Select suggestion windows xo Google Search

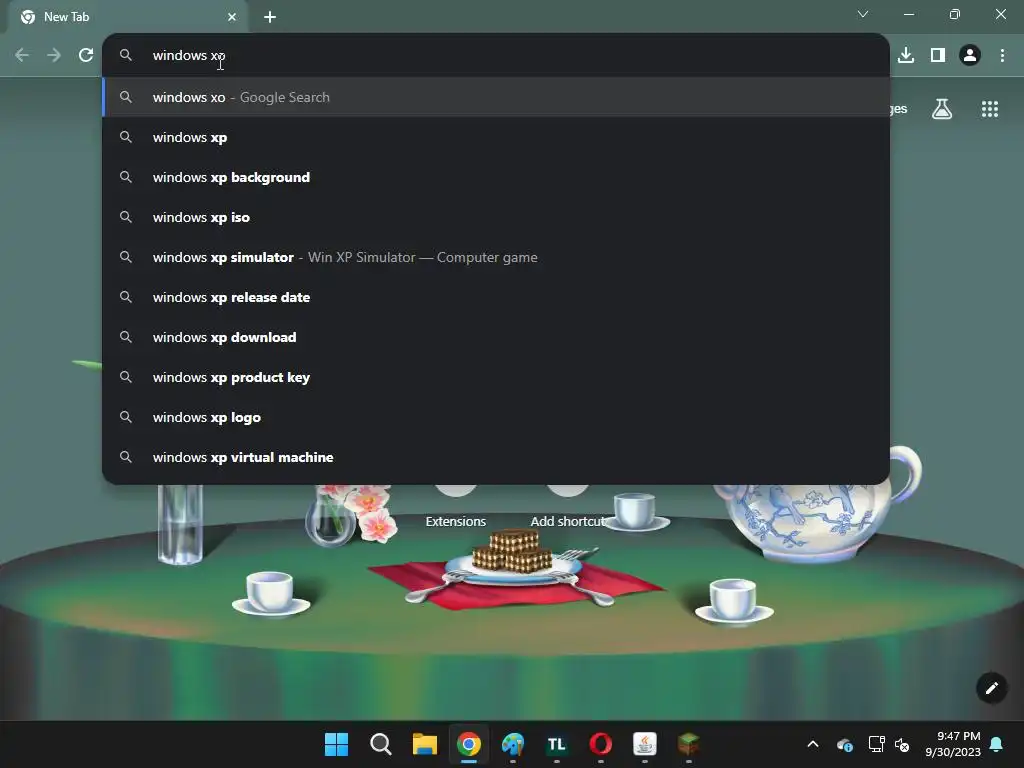(x=496, y=97)
